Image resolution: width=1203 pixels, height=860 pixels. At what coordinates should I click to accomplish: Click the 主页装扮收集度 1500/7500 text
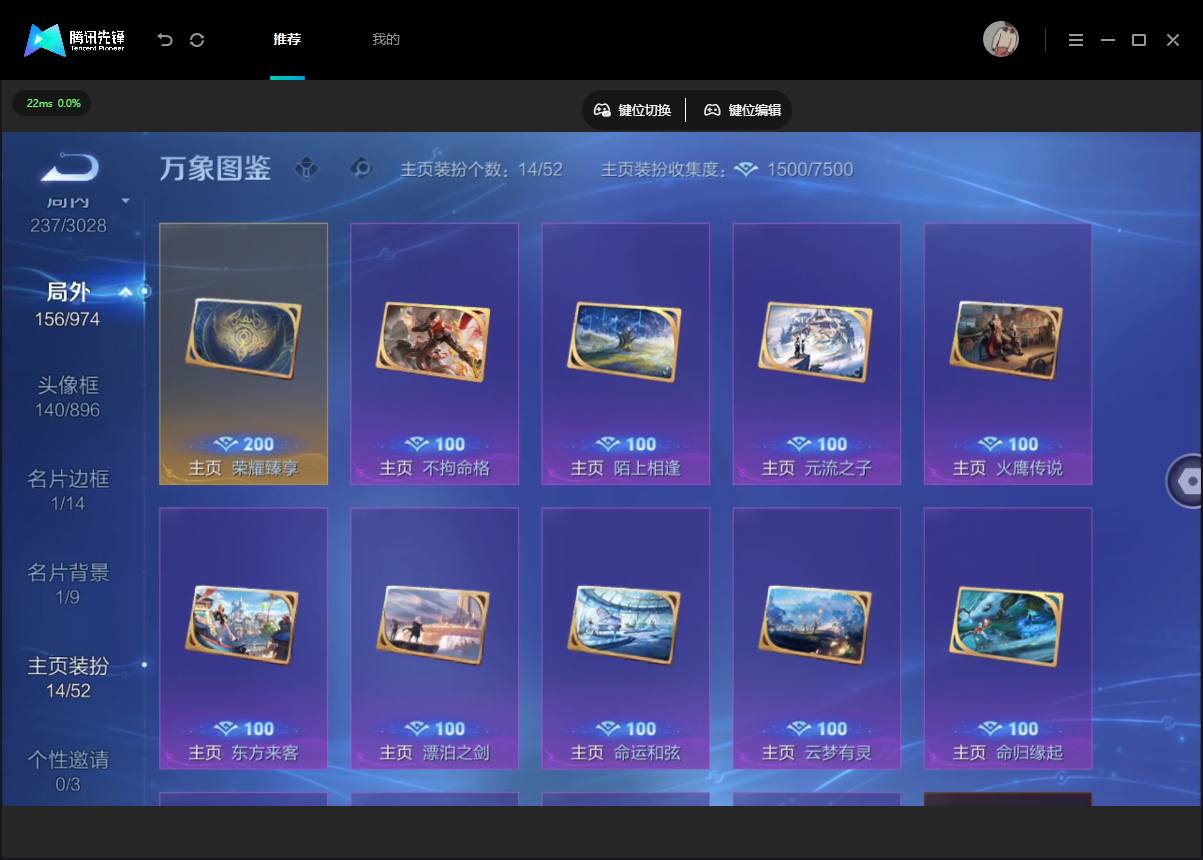point(727,169)
